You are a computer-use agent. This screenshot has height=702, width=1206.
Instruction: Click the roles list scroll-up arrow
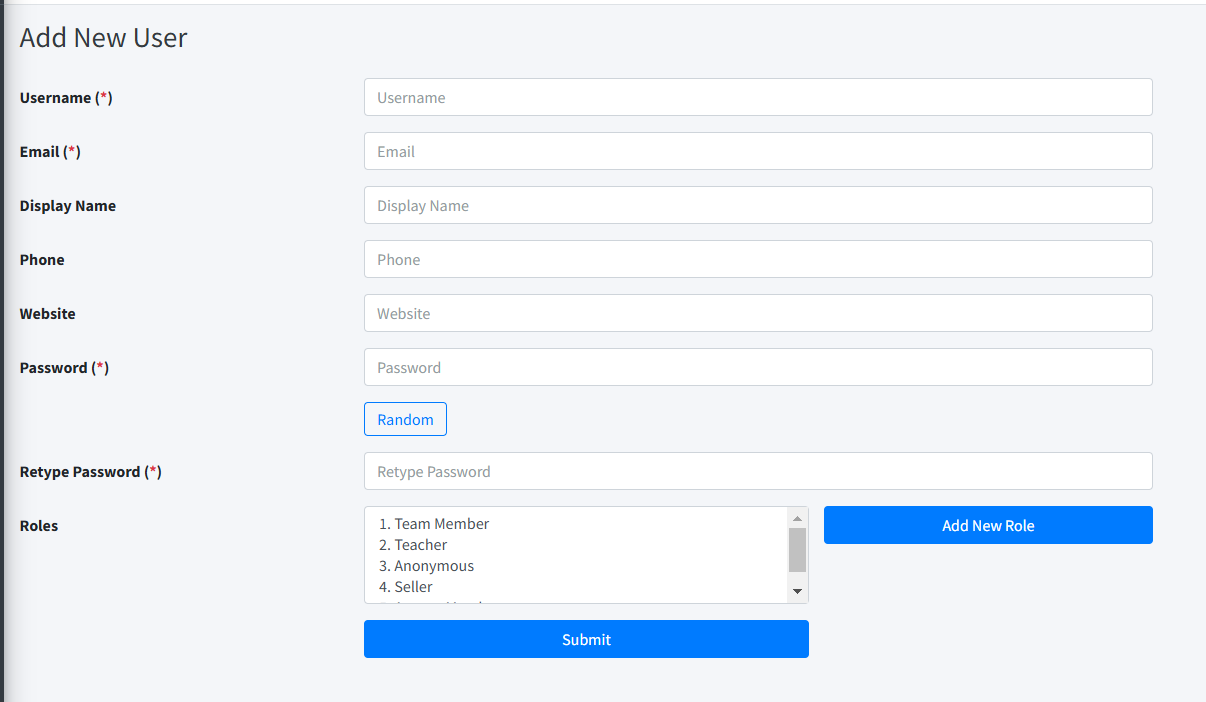click(x=797, y=518)
